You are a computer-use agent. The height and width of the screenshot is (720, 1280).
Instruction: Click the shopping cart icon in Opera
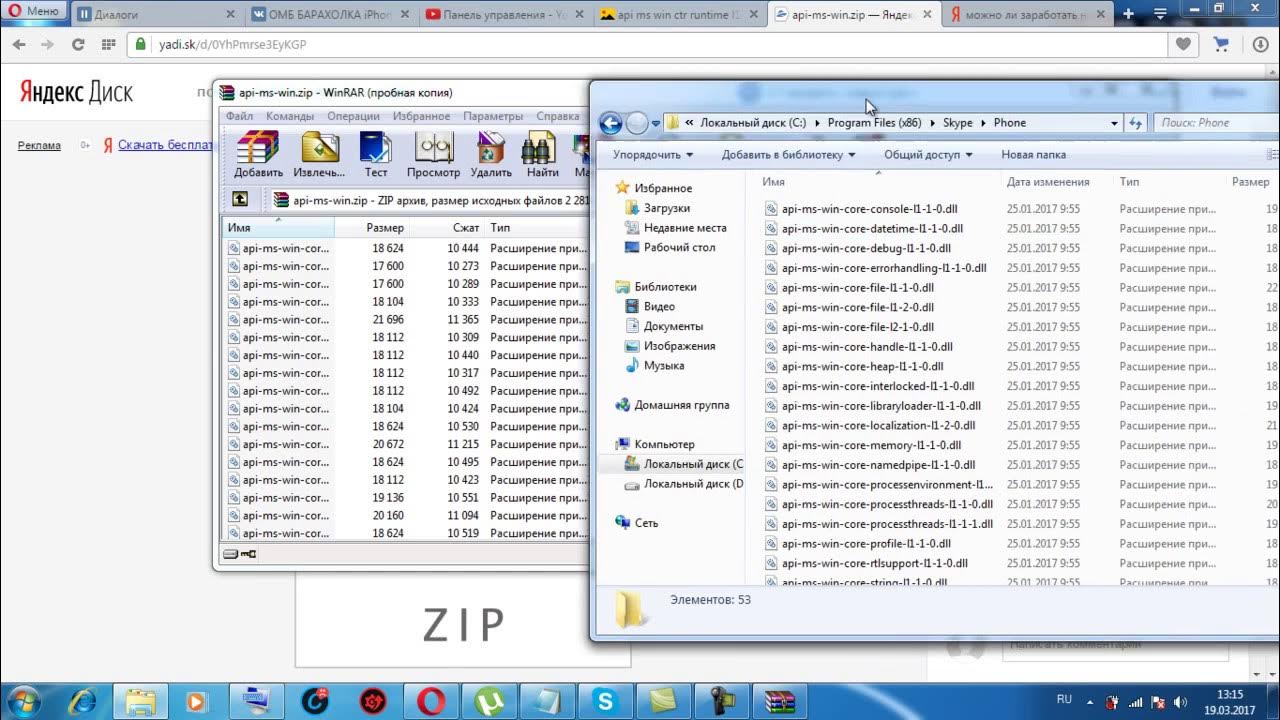1221,45
